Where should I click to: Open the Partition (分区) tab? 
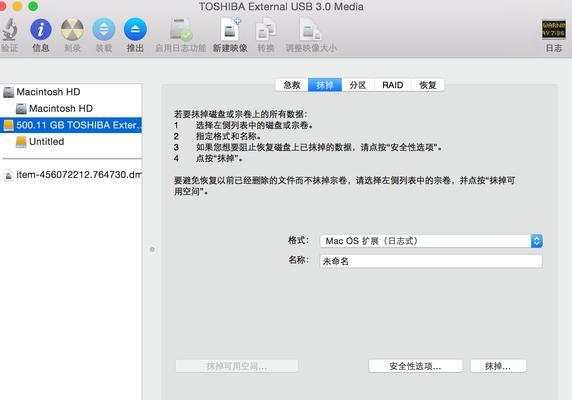pyautogui.click(x=358, y=85)
